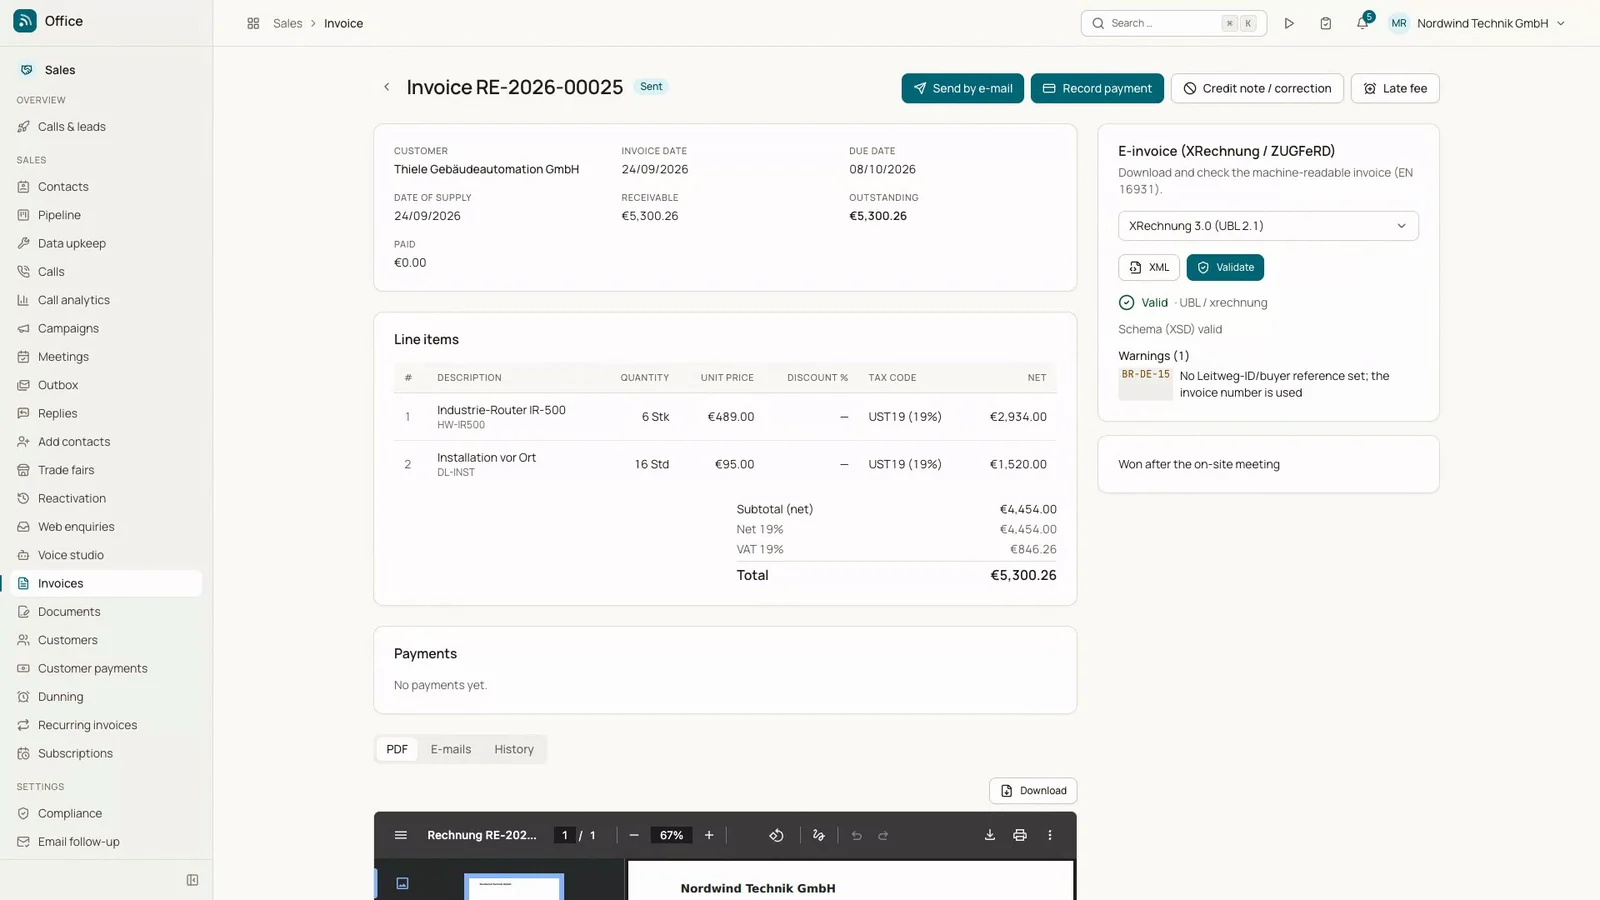Click the thumbnail view icon in PDF sidebar
Image resolution: width=1600 pixels, height=900 pixels.
click(402, 883)
